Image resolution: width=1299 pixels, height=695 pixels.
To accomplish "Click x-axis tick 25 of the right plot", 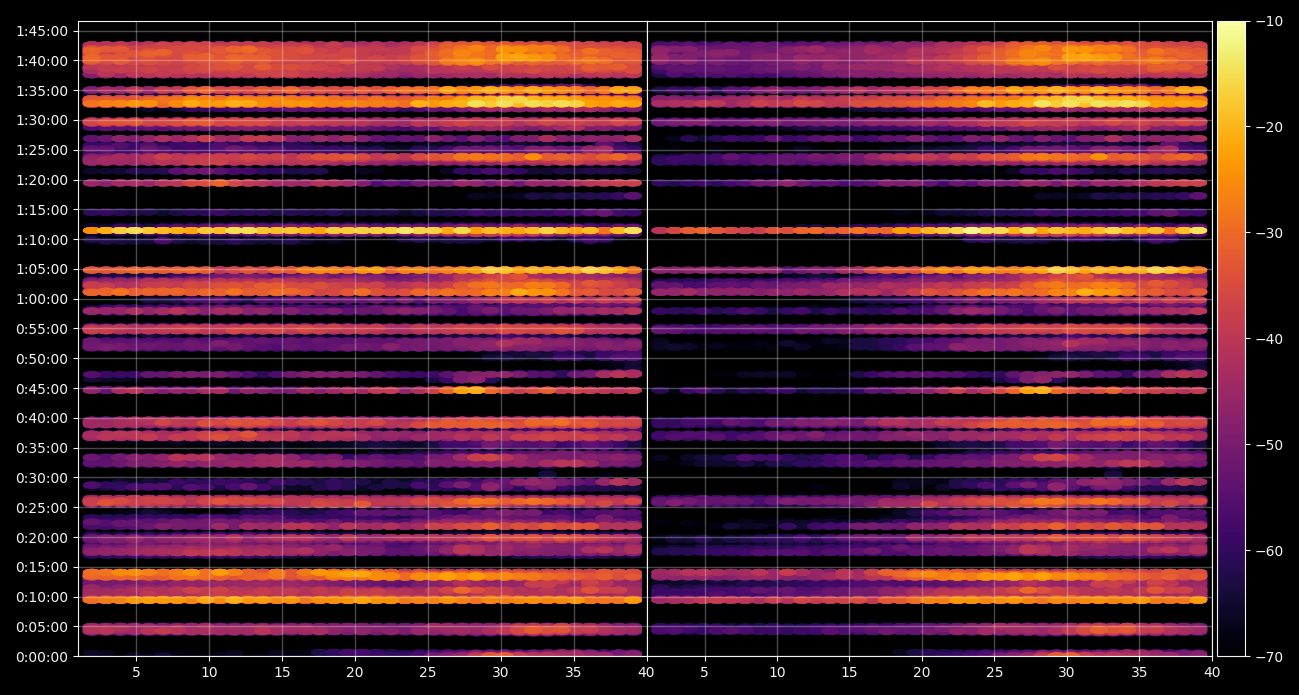I will tap(994, 672).
